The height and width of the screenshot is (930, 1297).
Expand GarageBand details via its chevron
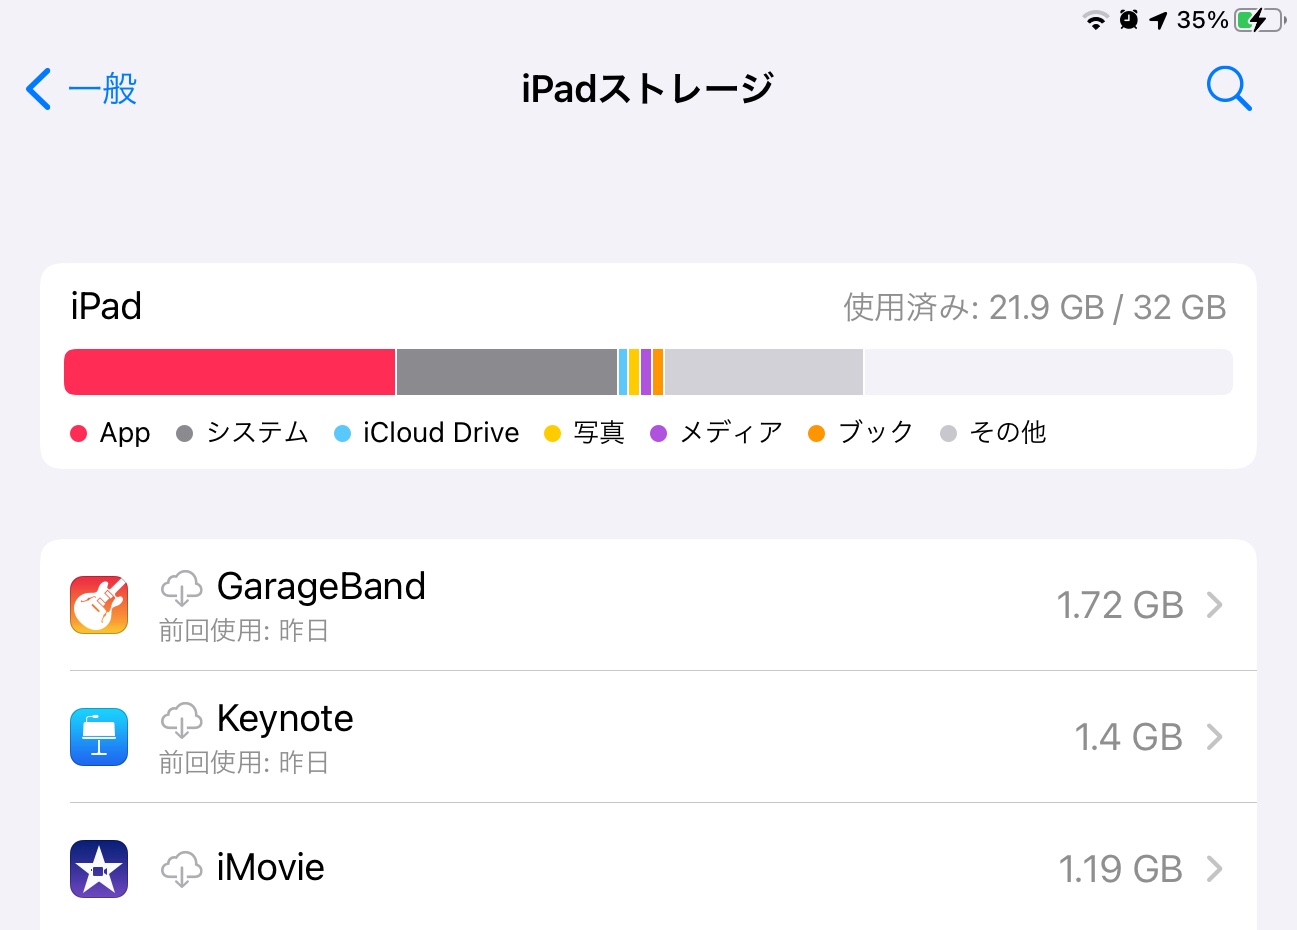[x=1215, y=605]
